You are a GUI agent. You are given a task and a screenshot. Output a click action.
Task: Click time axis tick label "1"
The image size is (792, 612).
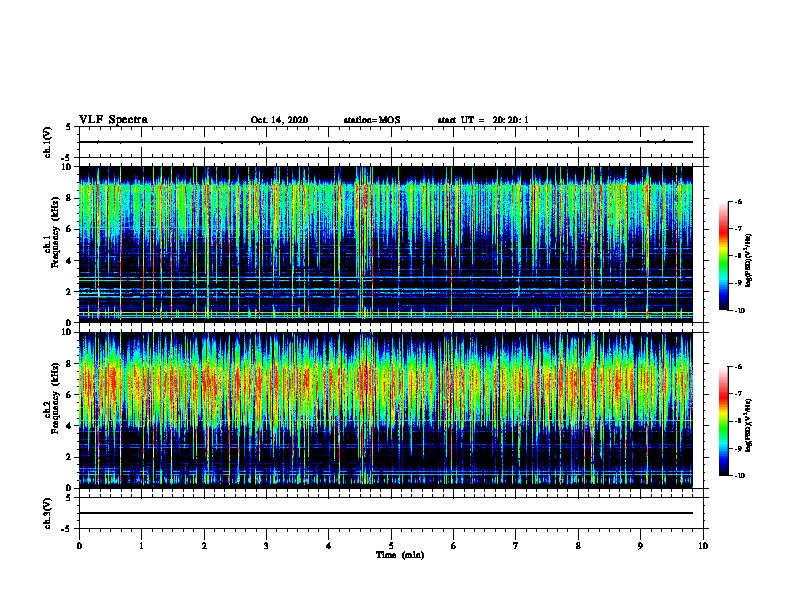click(141, 546)
